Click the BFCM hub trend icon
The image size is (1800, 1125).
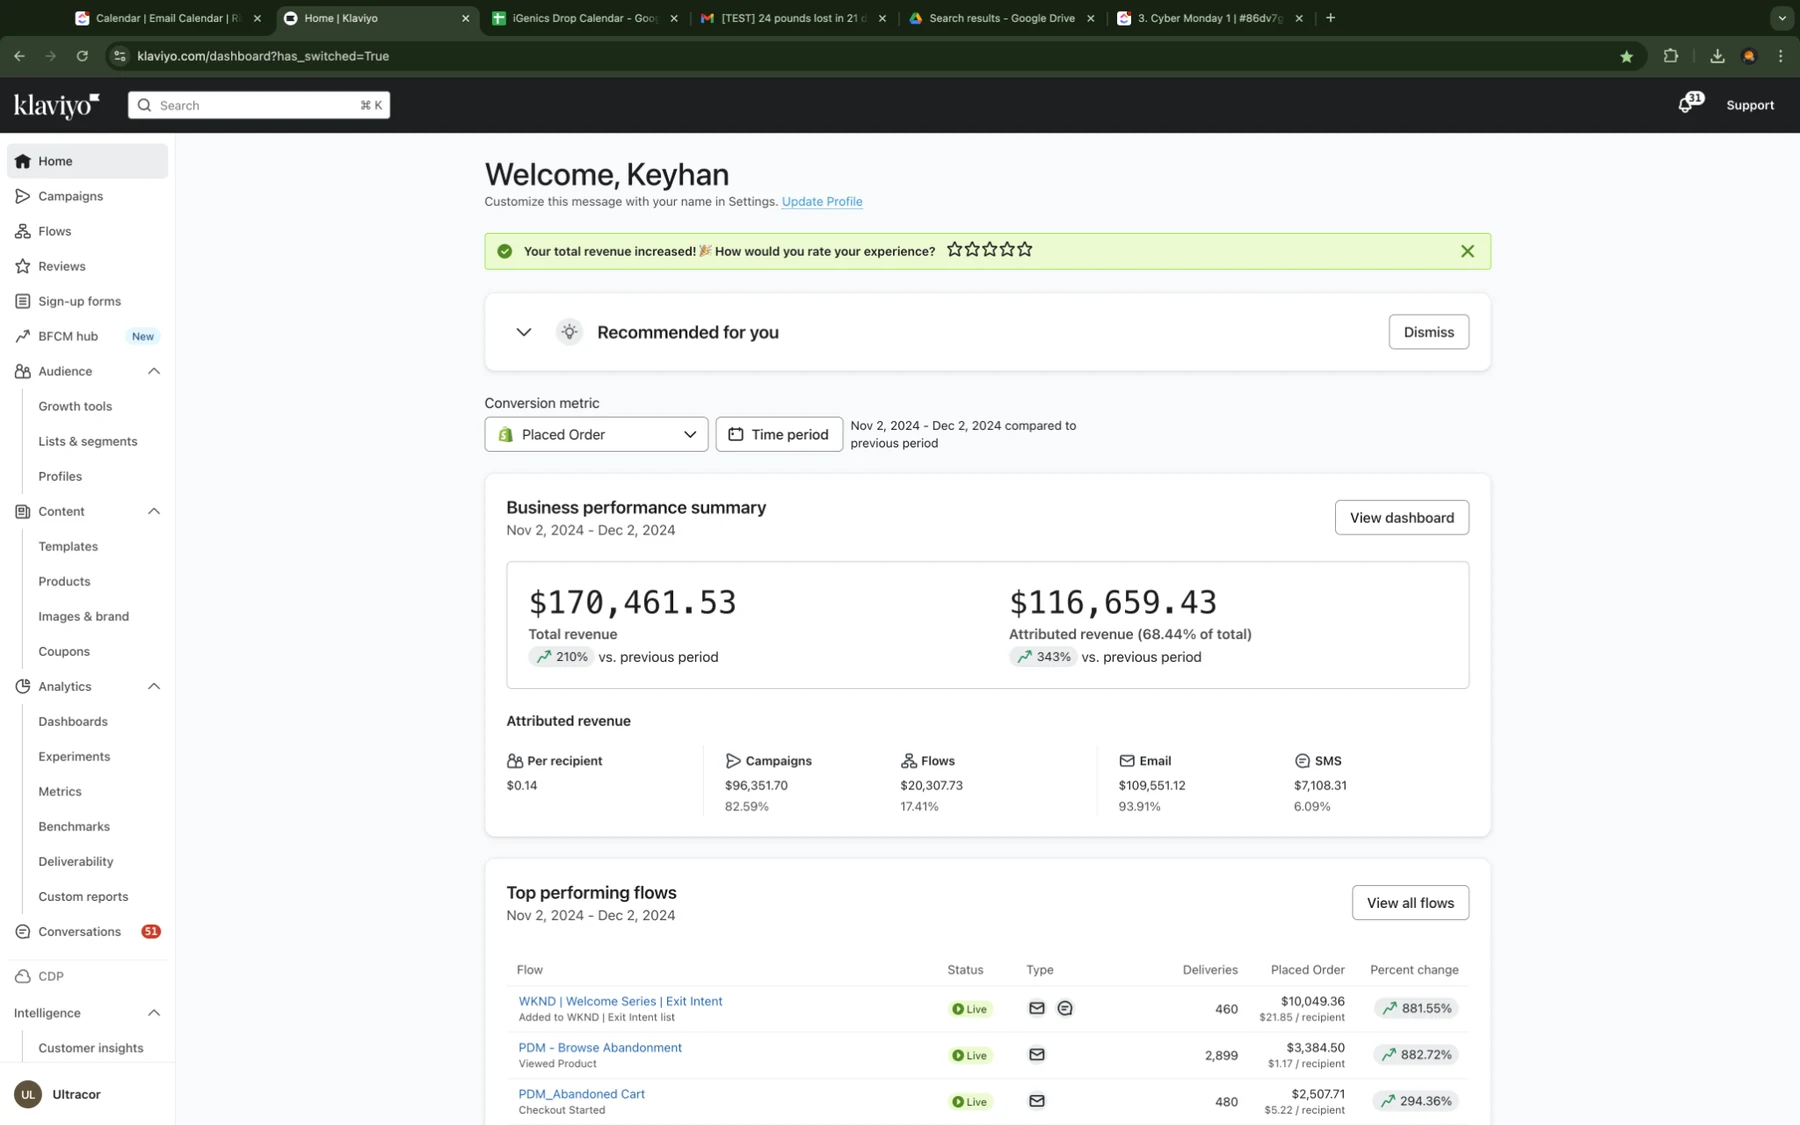coord(23,336)
